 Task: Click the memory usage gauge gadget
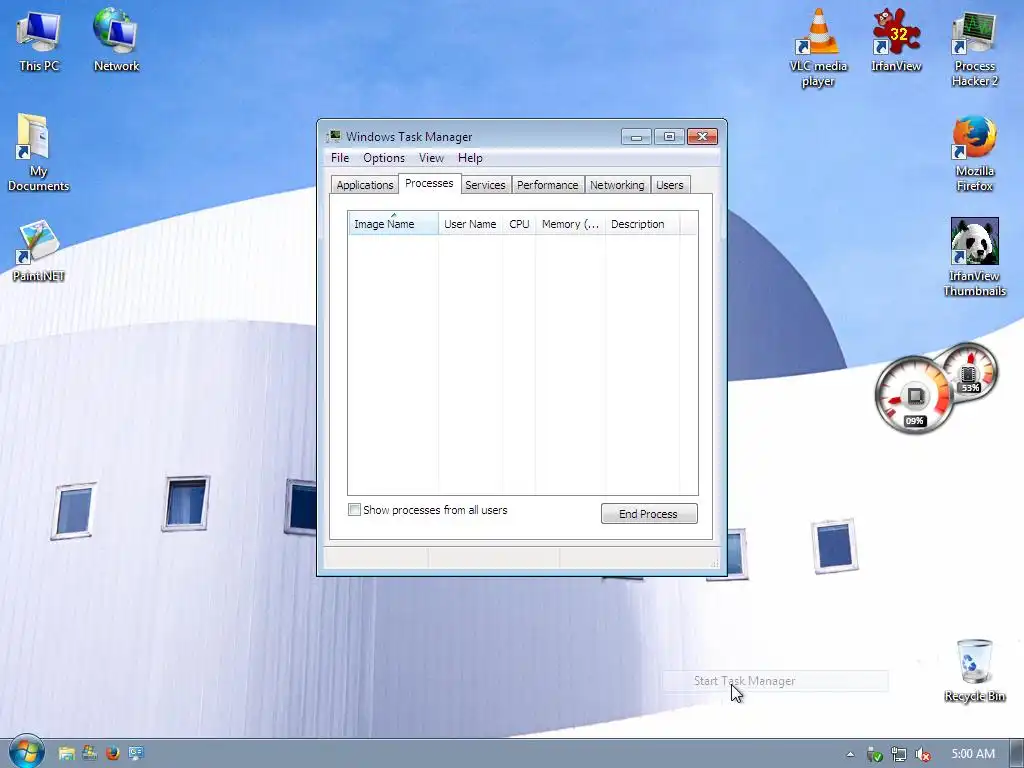point(970,372)
